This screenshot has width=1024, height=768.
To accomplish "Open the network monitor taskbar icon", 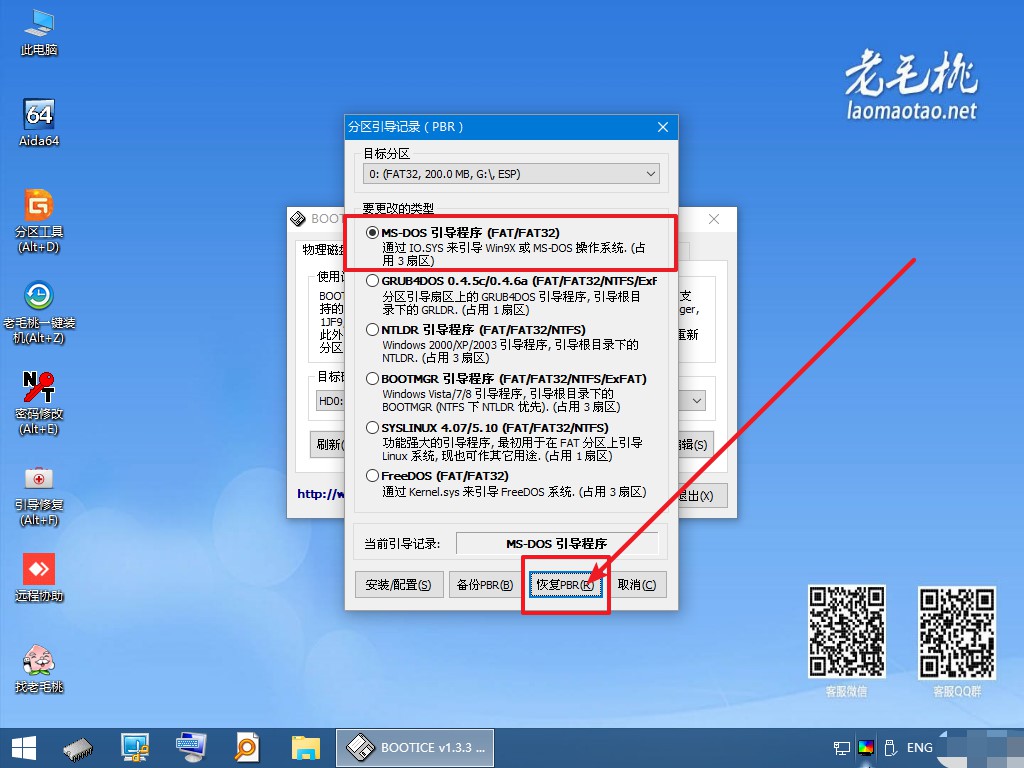I will click(x=135, y=748).
